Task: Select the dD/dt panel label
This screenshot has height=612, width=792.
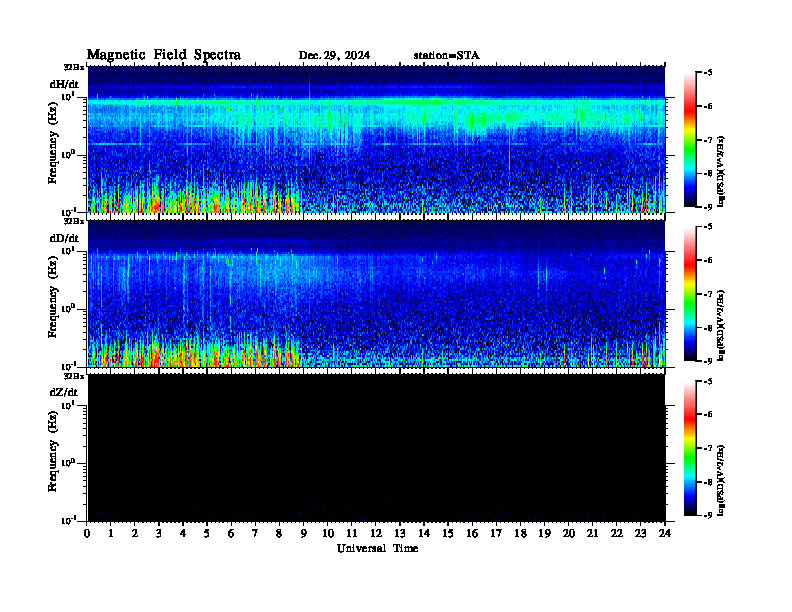Action: tap(64, 238)
